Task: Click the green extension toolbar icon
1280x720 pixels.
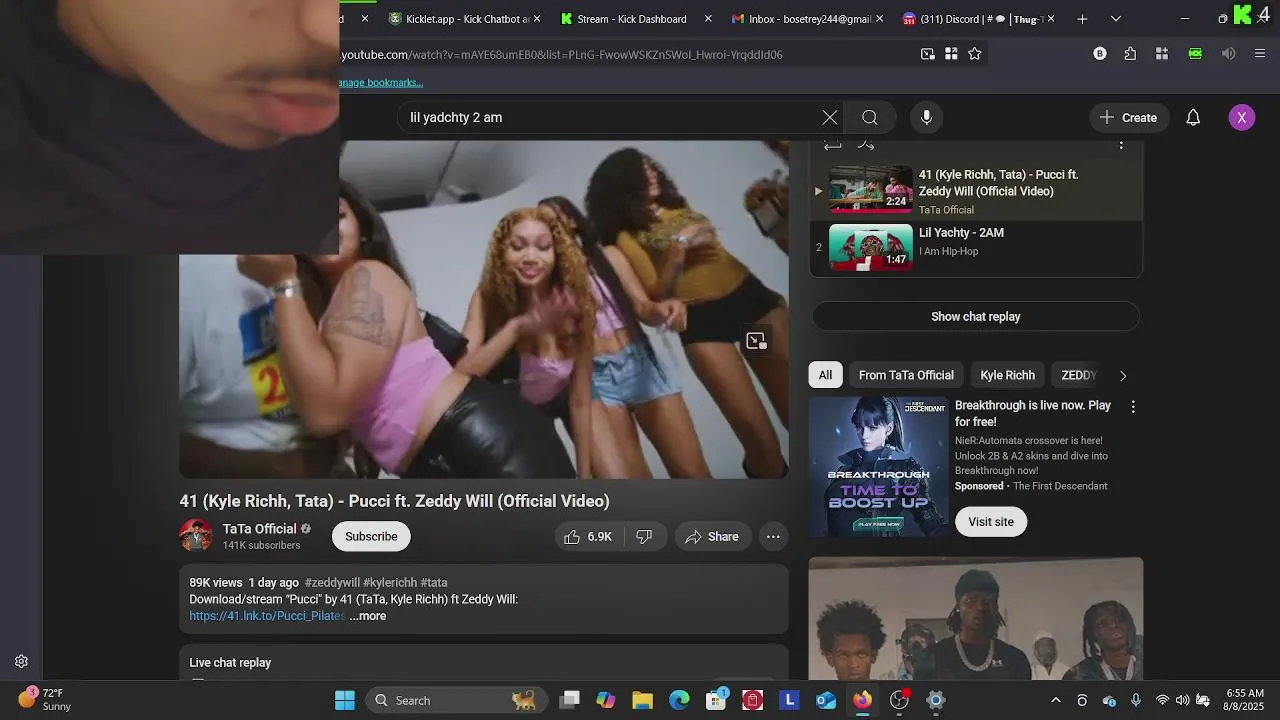Action: pyautogui.click(x=1195, y=54)
